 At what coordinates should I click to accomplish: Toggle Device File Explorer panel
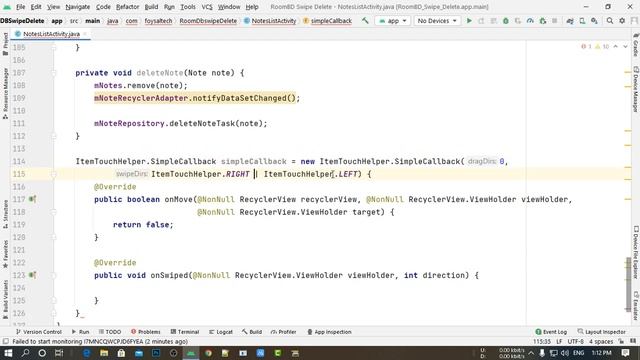636,253
